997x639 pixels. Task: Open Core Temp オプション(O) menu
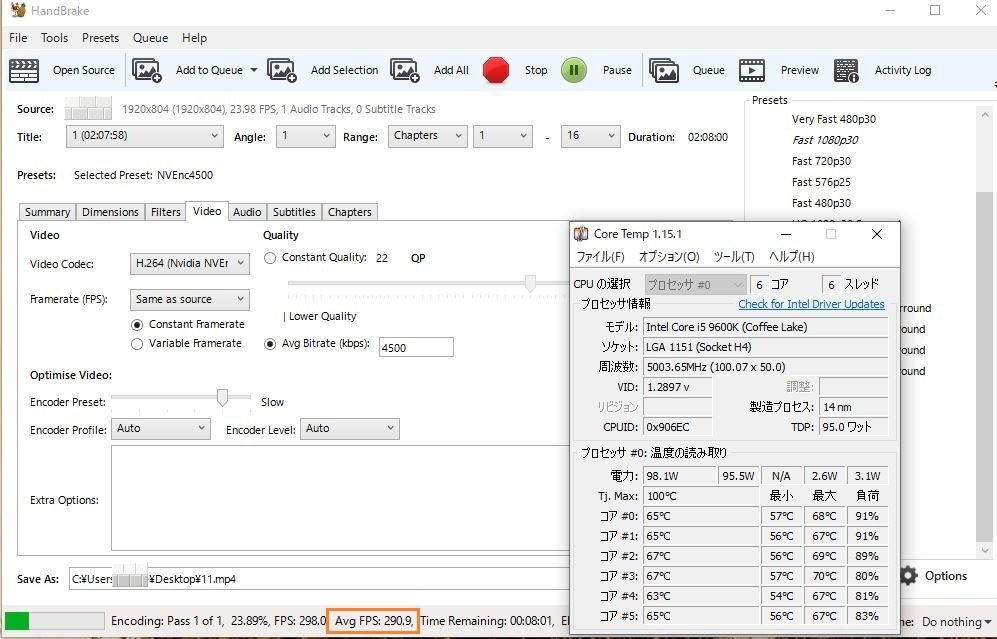point(669,257)
